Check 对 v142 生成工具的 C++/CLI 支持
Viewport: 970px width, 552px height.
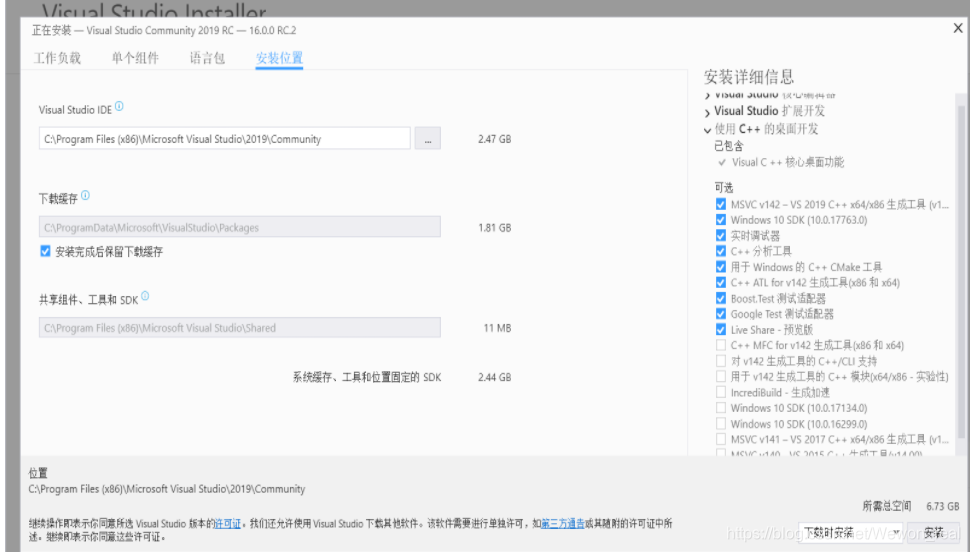click(x=721, y=361)
